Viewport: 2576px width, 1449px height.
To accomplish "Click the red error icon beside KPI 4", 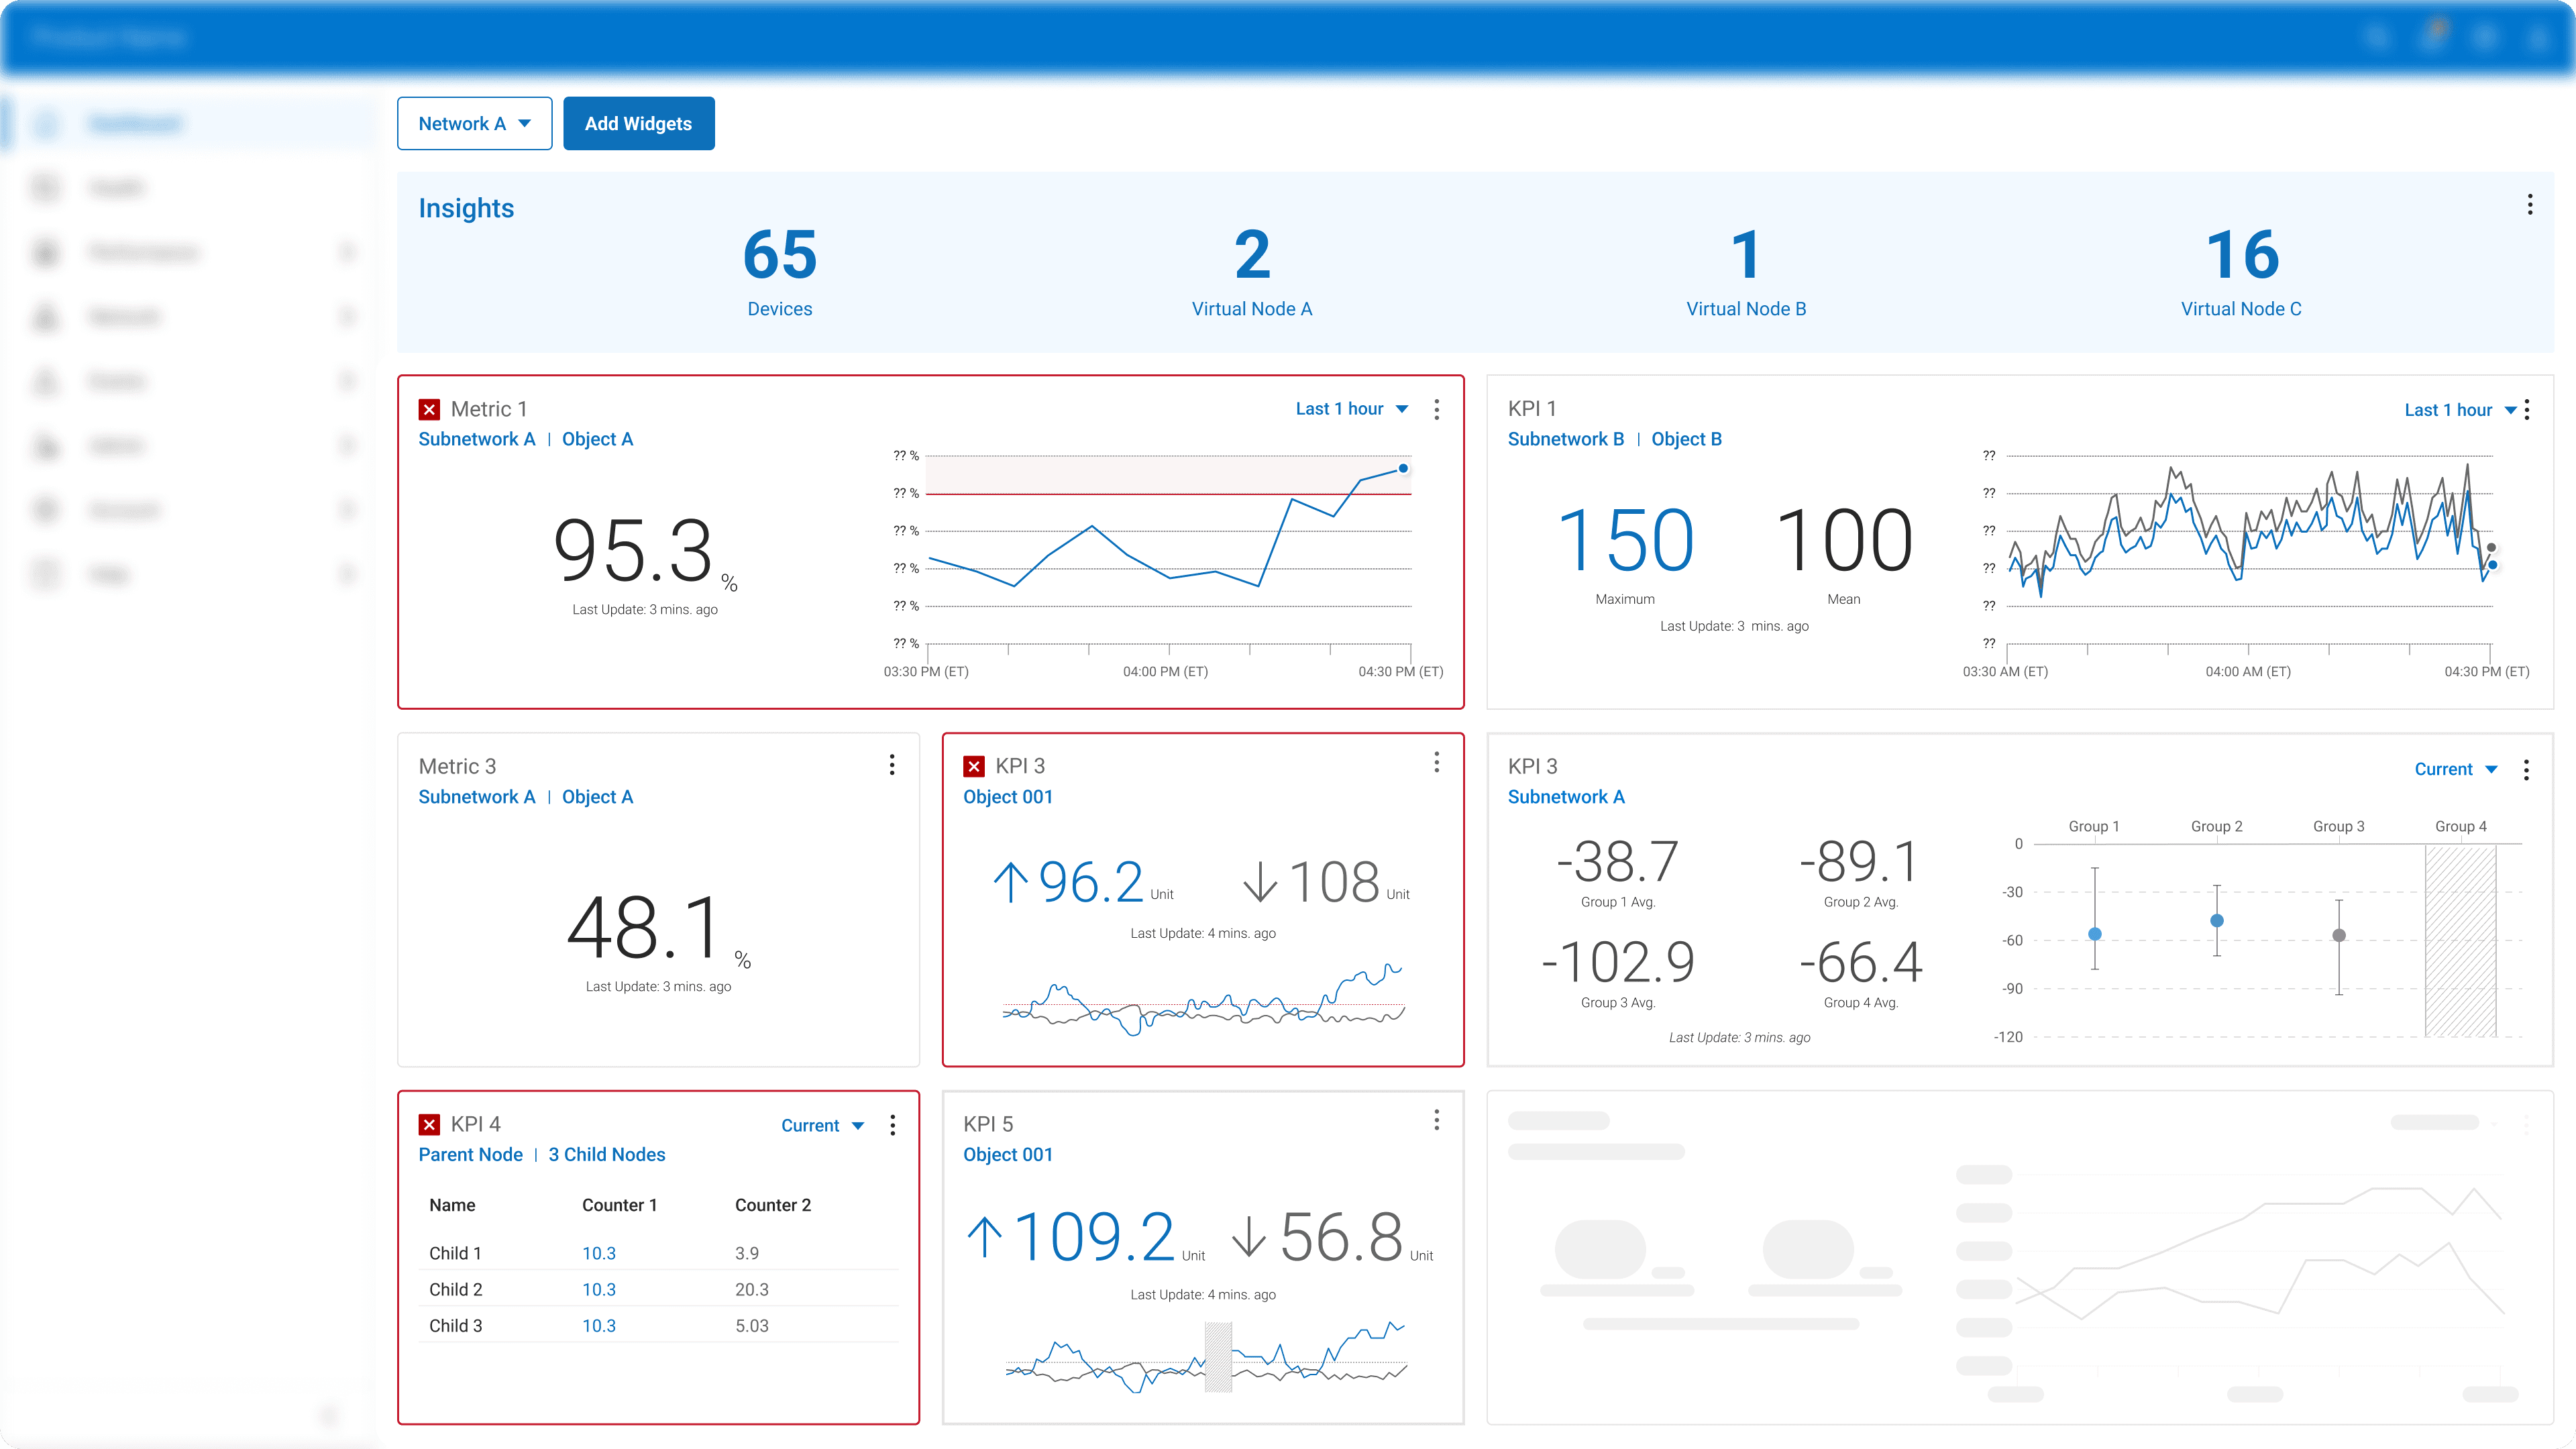I will pos(429,1125).
